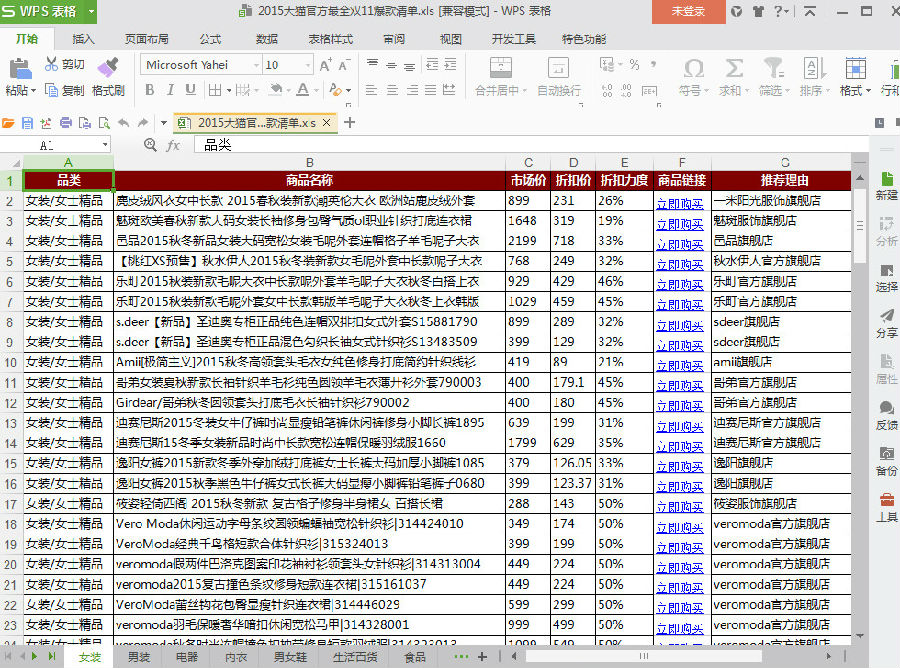Screen dimensions: 900x668
Task: Open the quick access toolbar customize arrow
Action: pyautogui.click(x=164, y=123)
